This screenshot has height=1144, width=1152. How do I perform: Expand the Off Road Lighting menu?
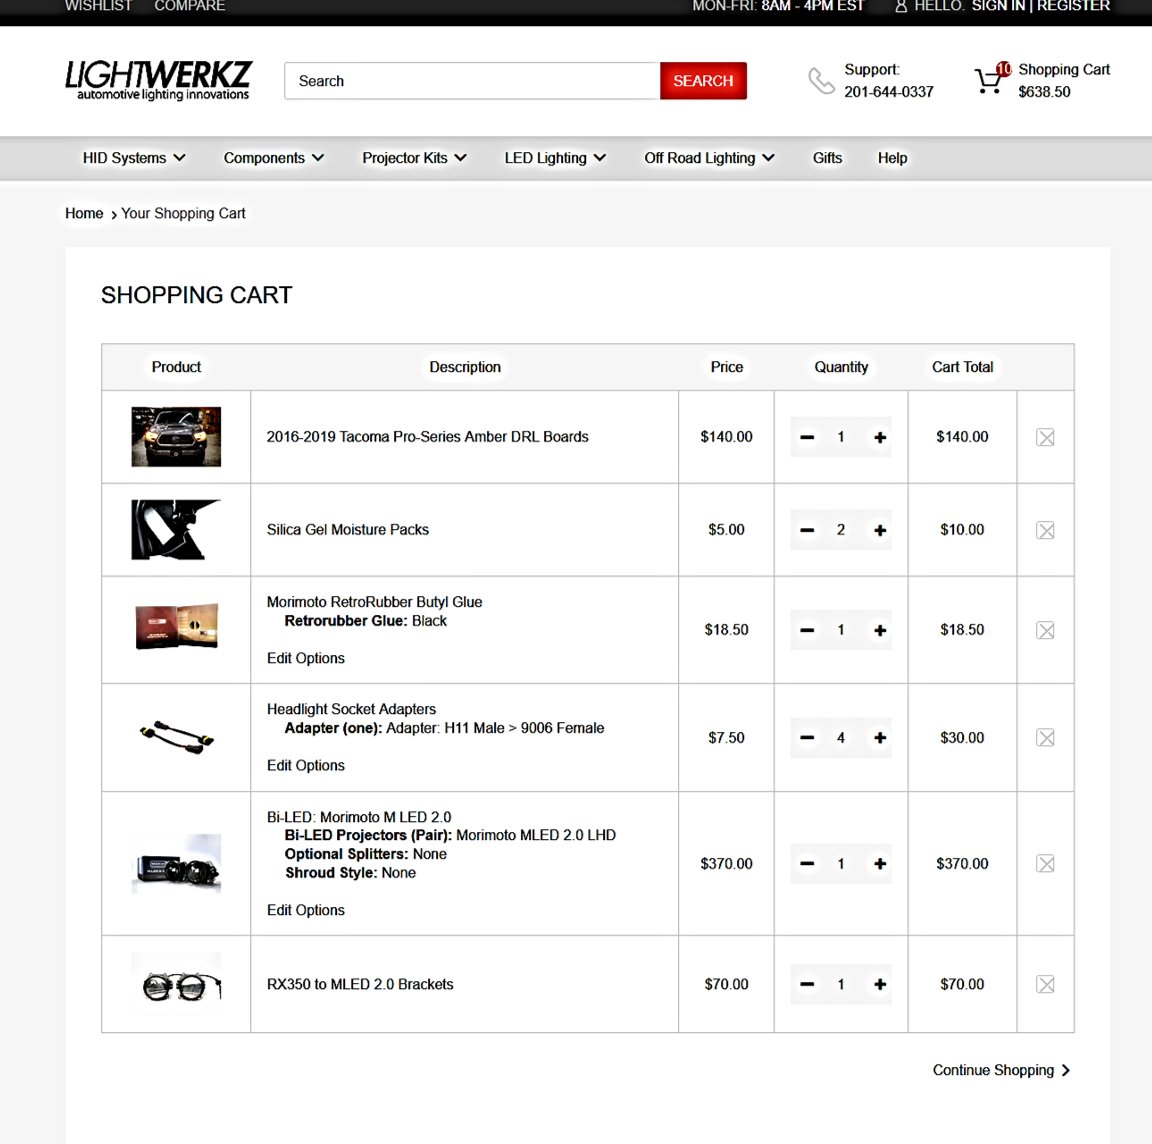point(709,158)
